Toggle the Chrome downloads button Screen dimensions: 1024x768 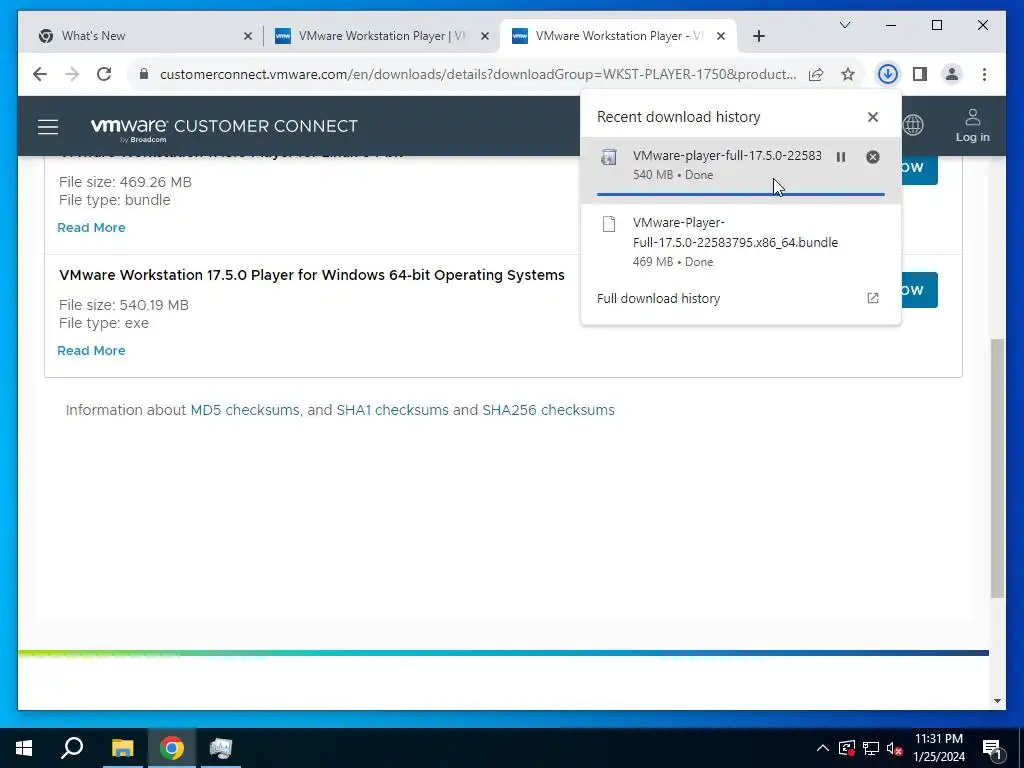[888, 74]
